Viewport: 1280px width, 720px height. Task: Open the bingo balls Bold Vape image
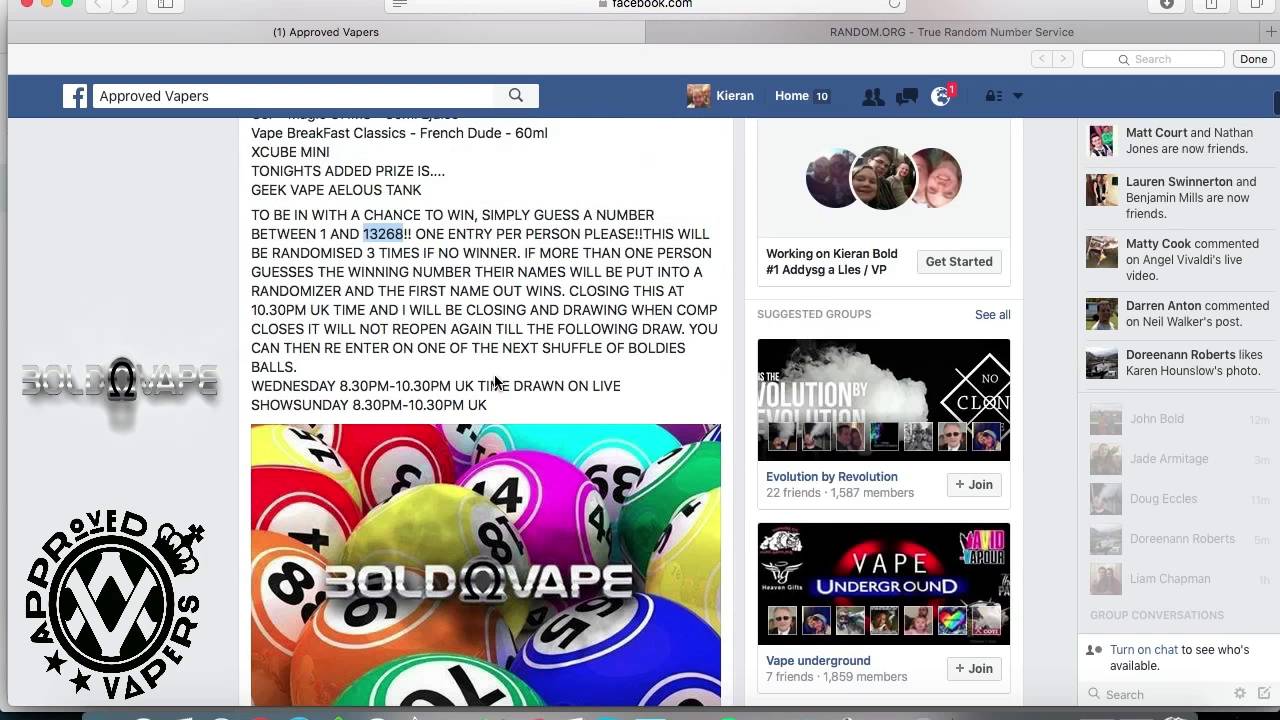486,565
